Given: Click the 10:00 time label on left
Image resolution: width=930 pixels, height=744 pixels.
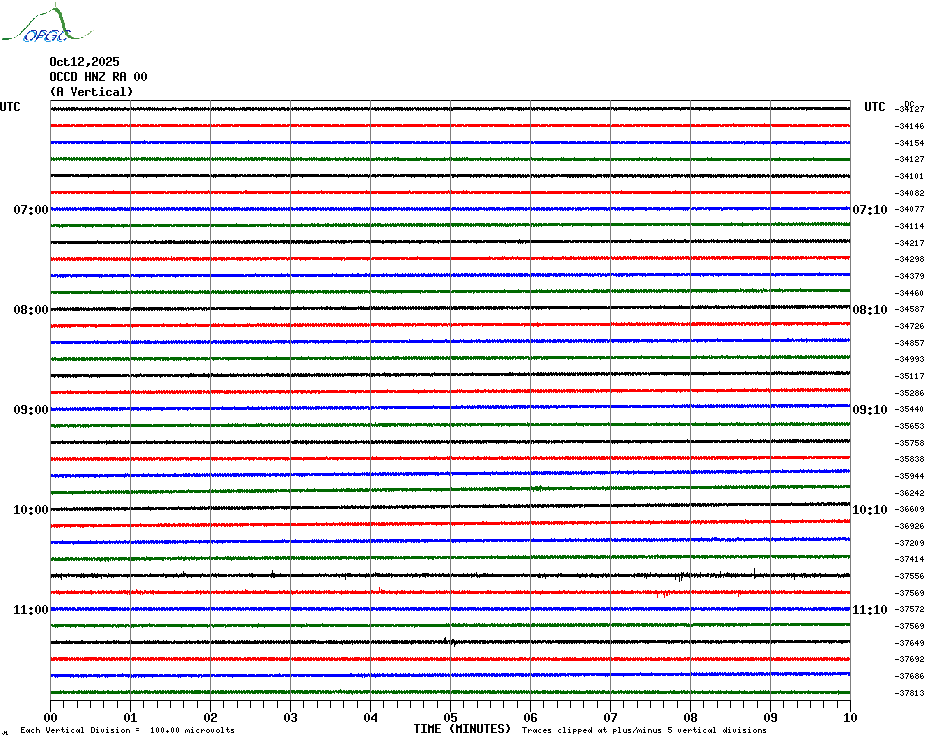Looking at the screenshot, I should 31,510.
